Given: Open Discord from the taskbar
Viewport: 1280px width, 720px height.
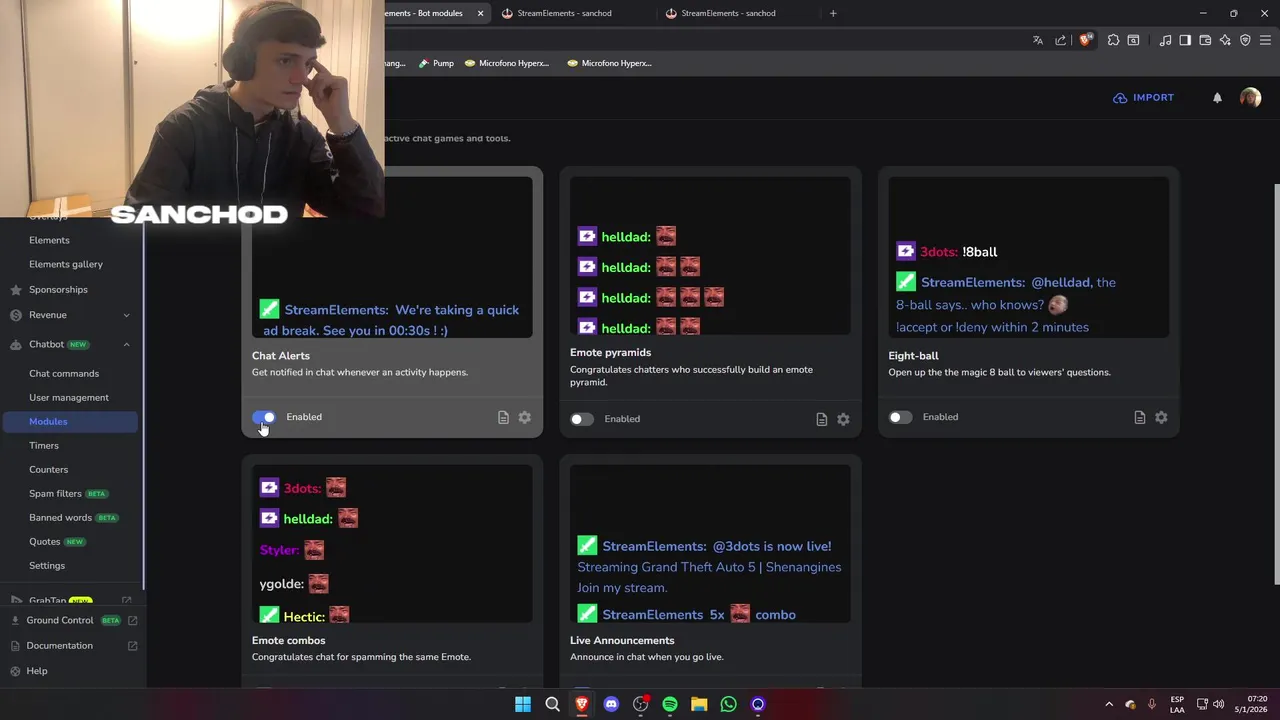Looking at the screenshot, I should [611, 704].
